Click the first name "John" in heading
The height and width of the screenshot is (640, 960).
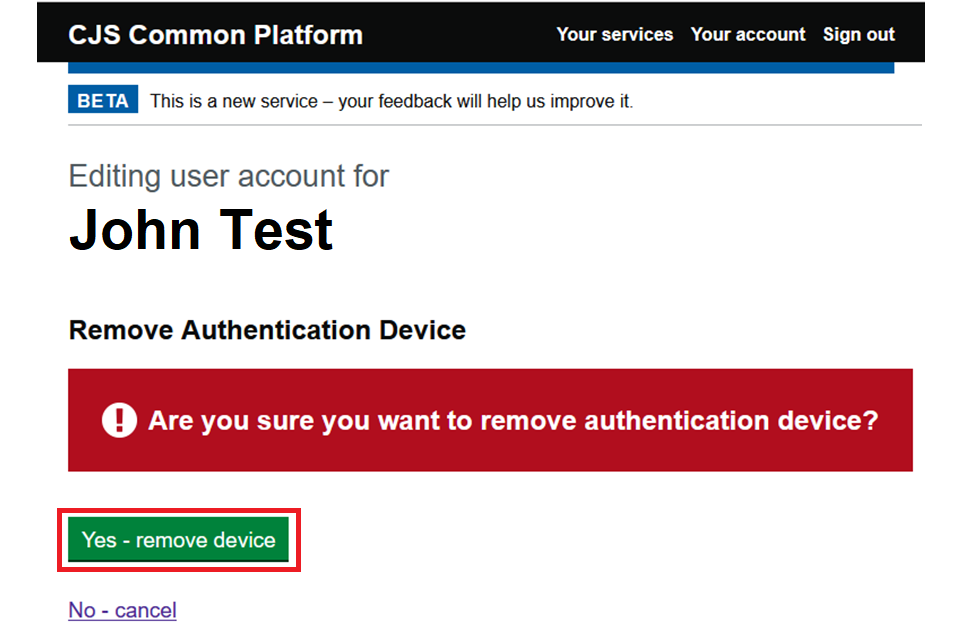(137, 229)
